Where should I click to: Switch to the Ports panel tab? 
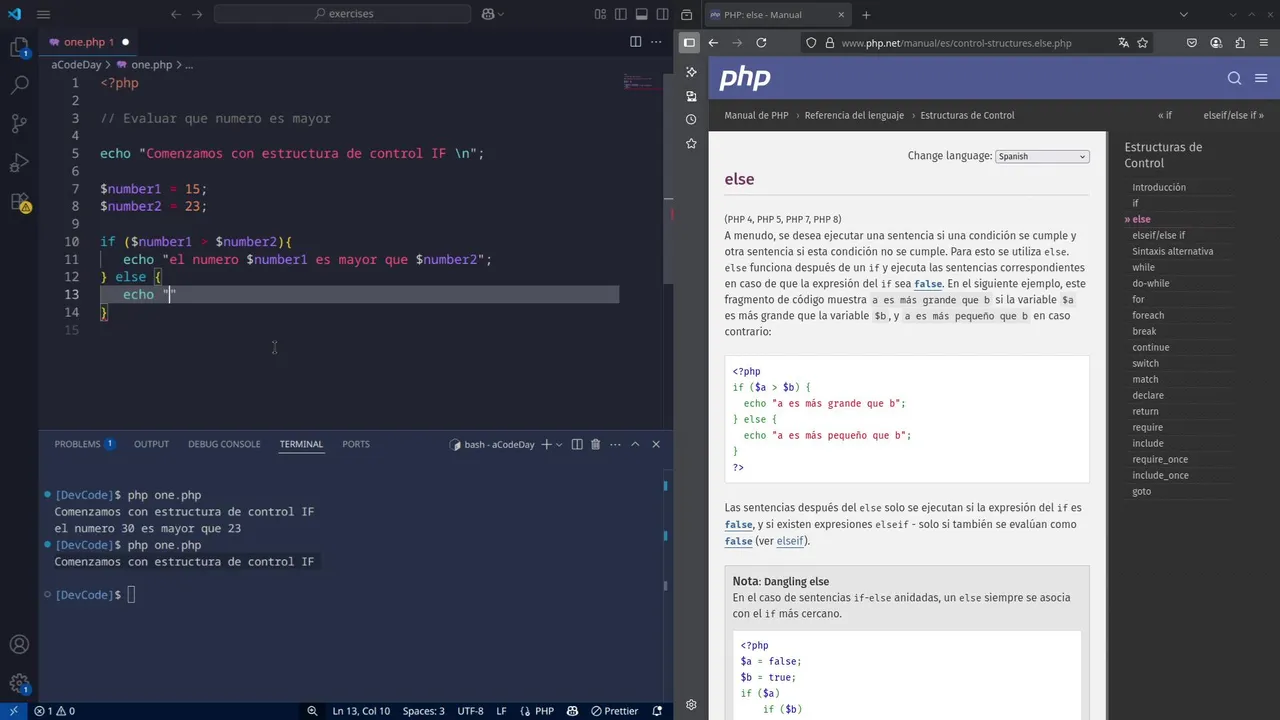[x=356, y=444]
